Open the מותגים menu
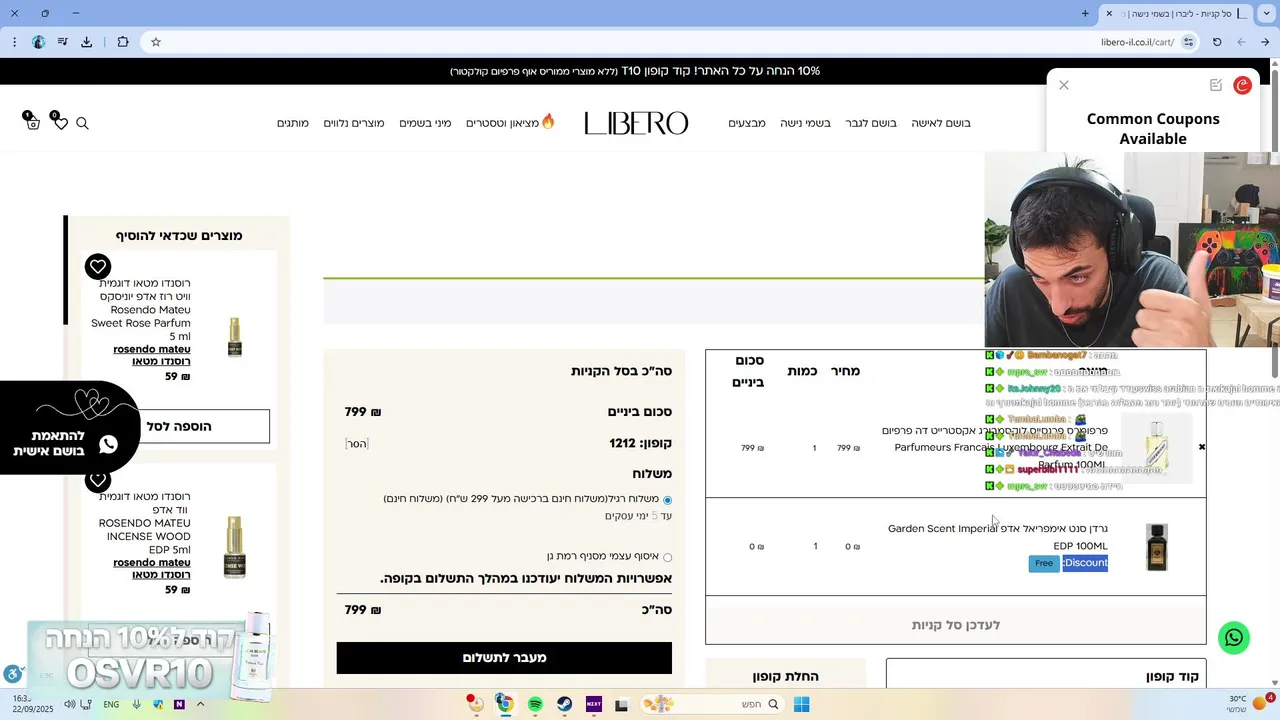This screenshot has height=720, width=1280. (293, 123)
